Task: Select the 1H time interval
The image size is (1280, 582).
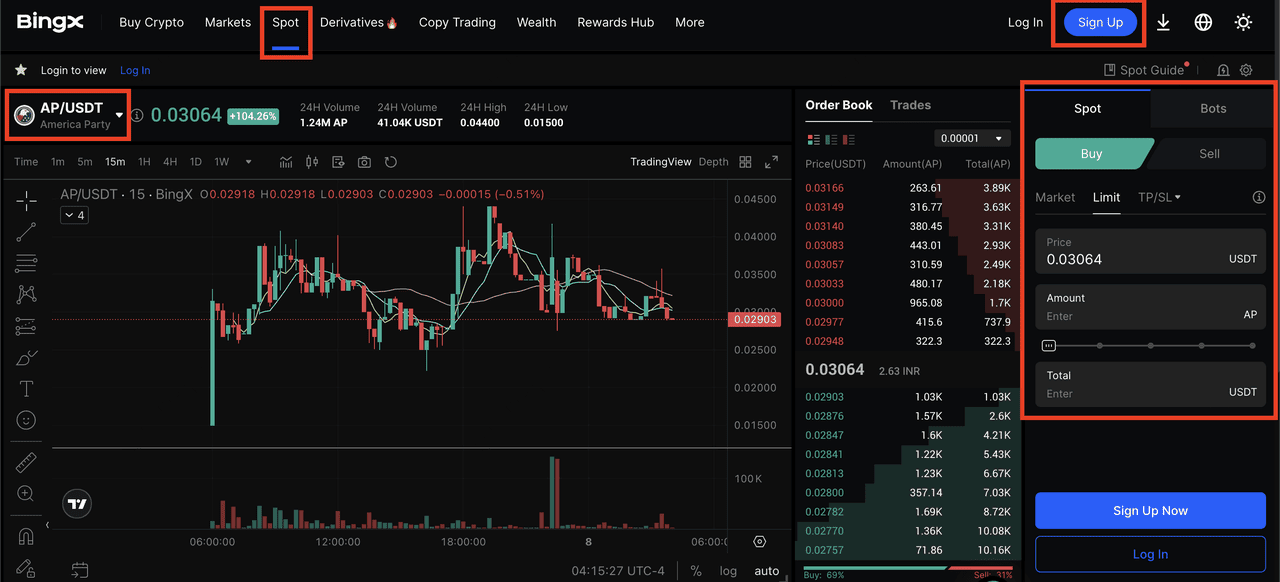Action: pyautogui.click(x=144, y=162)
